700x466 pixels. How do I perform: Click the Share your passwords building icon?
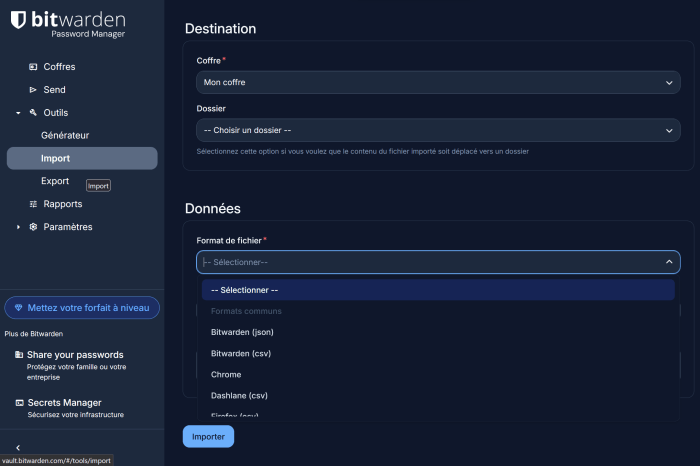pyautogui.click(x=19, y=355)
